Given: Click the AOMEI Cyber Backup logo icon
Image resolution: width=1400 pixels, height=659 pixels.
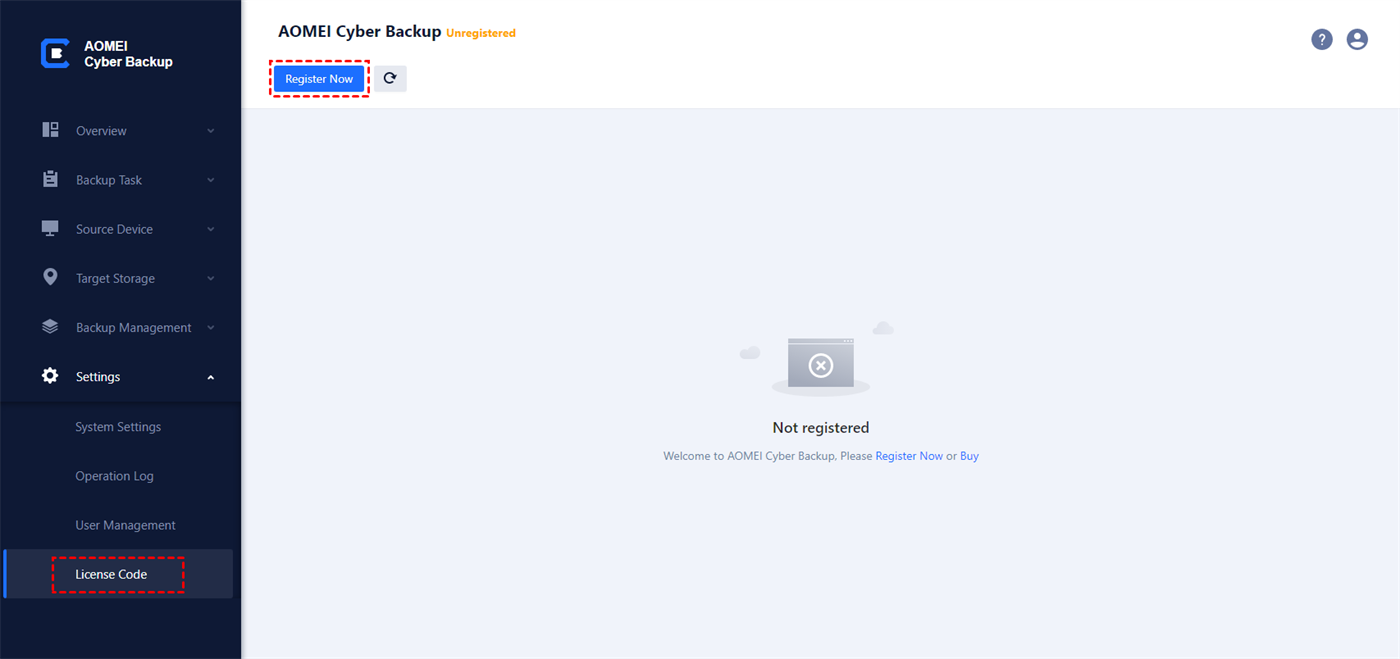Looking at the screenshot, I should (x=55, y=54).
